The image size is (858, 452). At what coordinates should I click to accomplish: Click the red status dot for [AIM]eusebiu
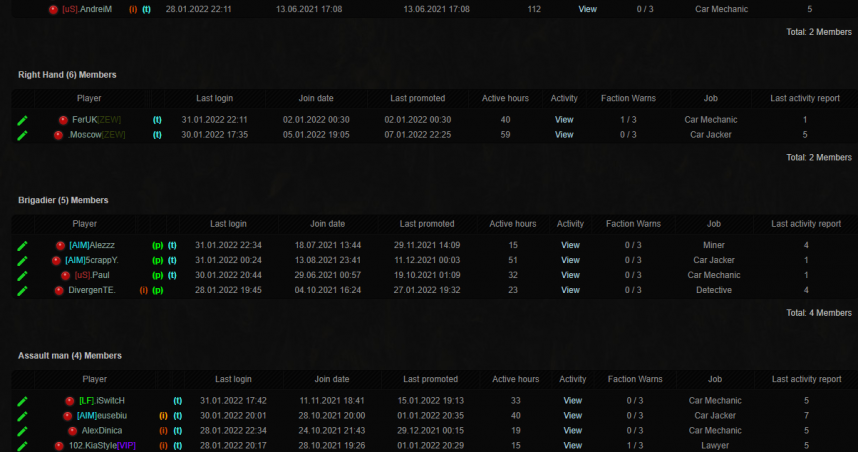coord(67,416)
